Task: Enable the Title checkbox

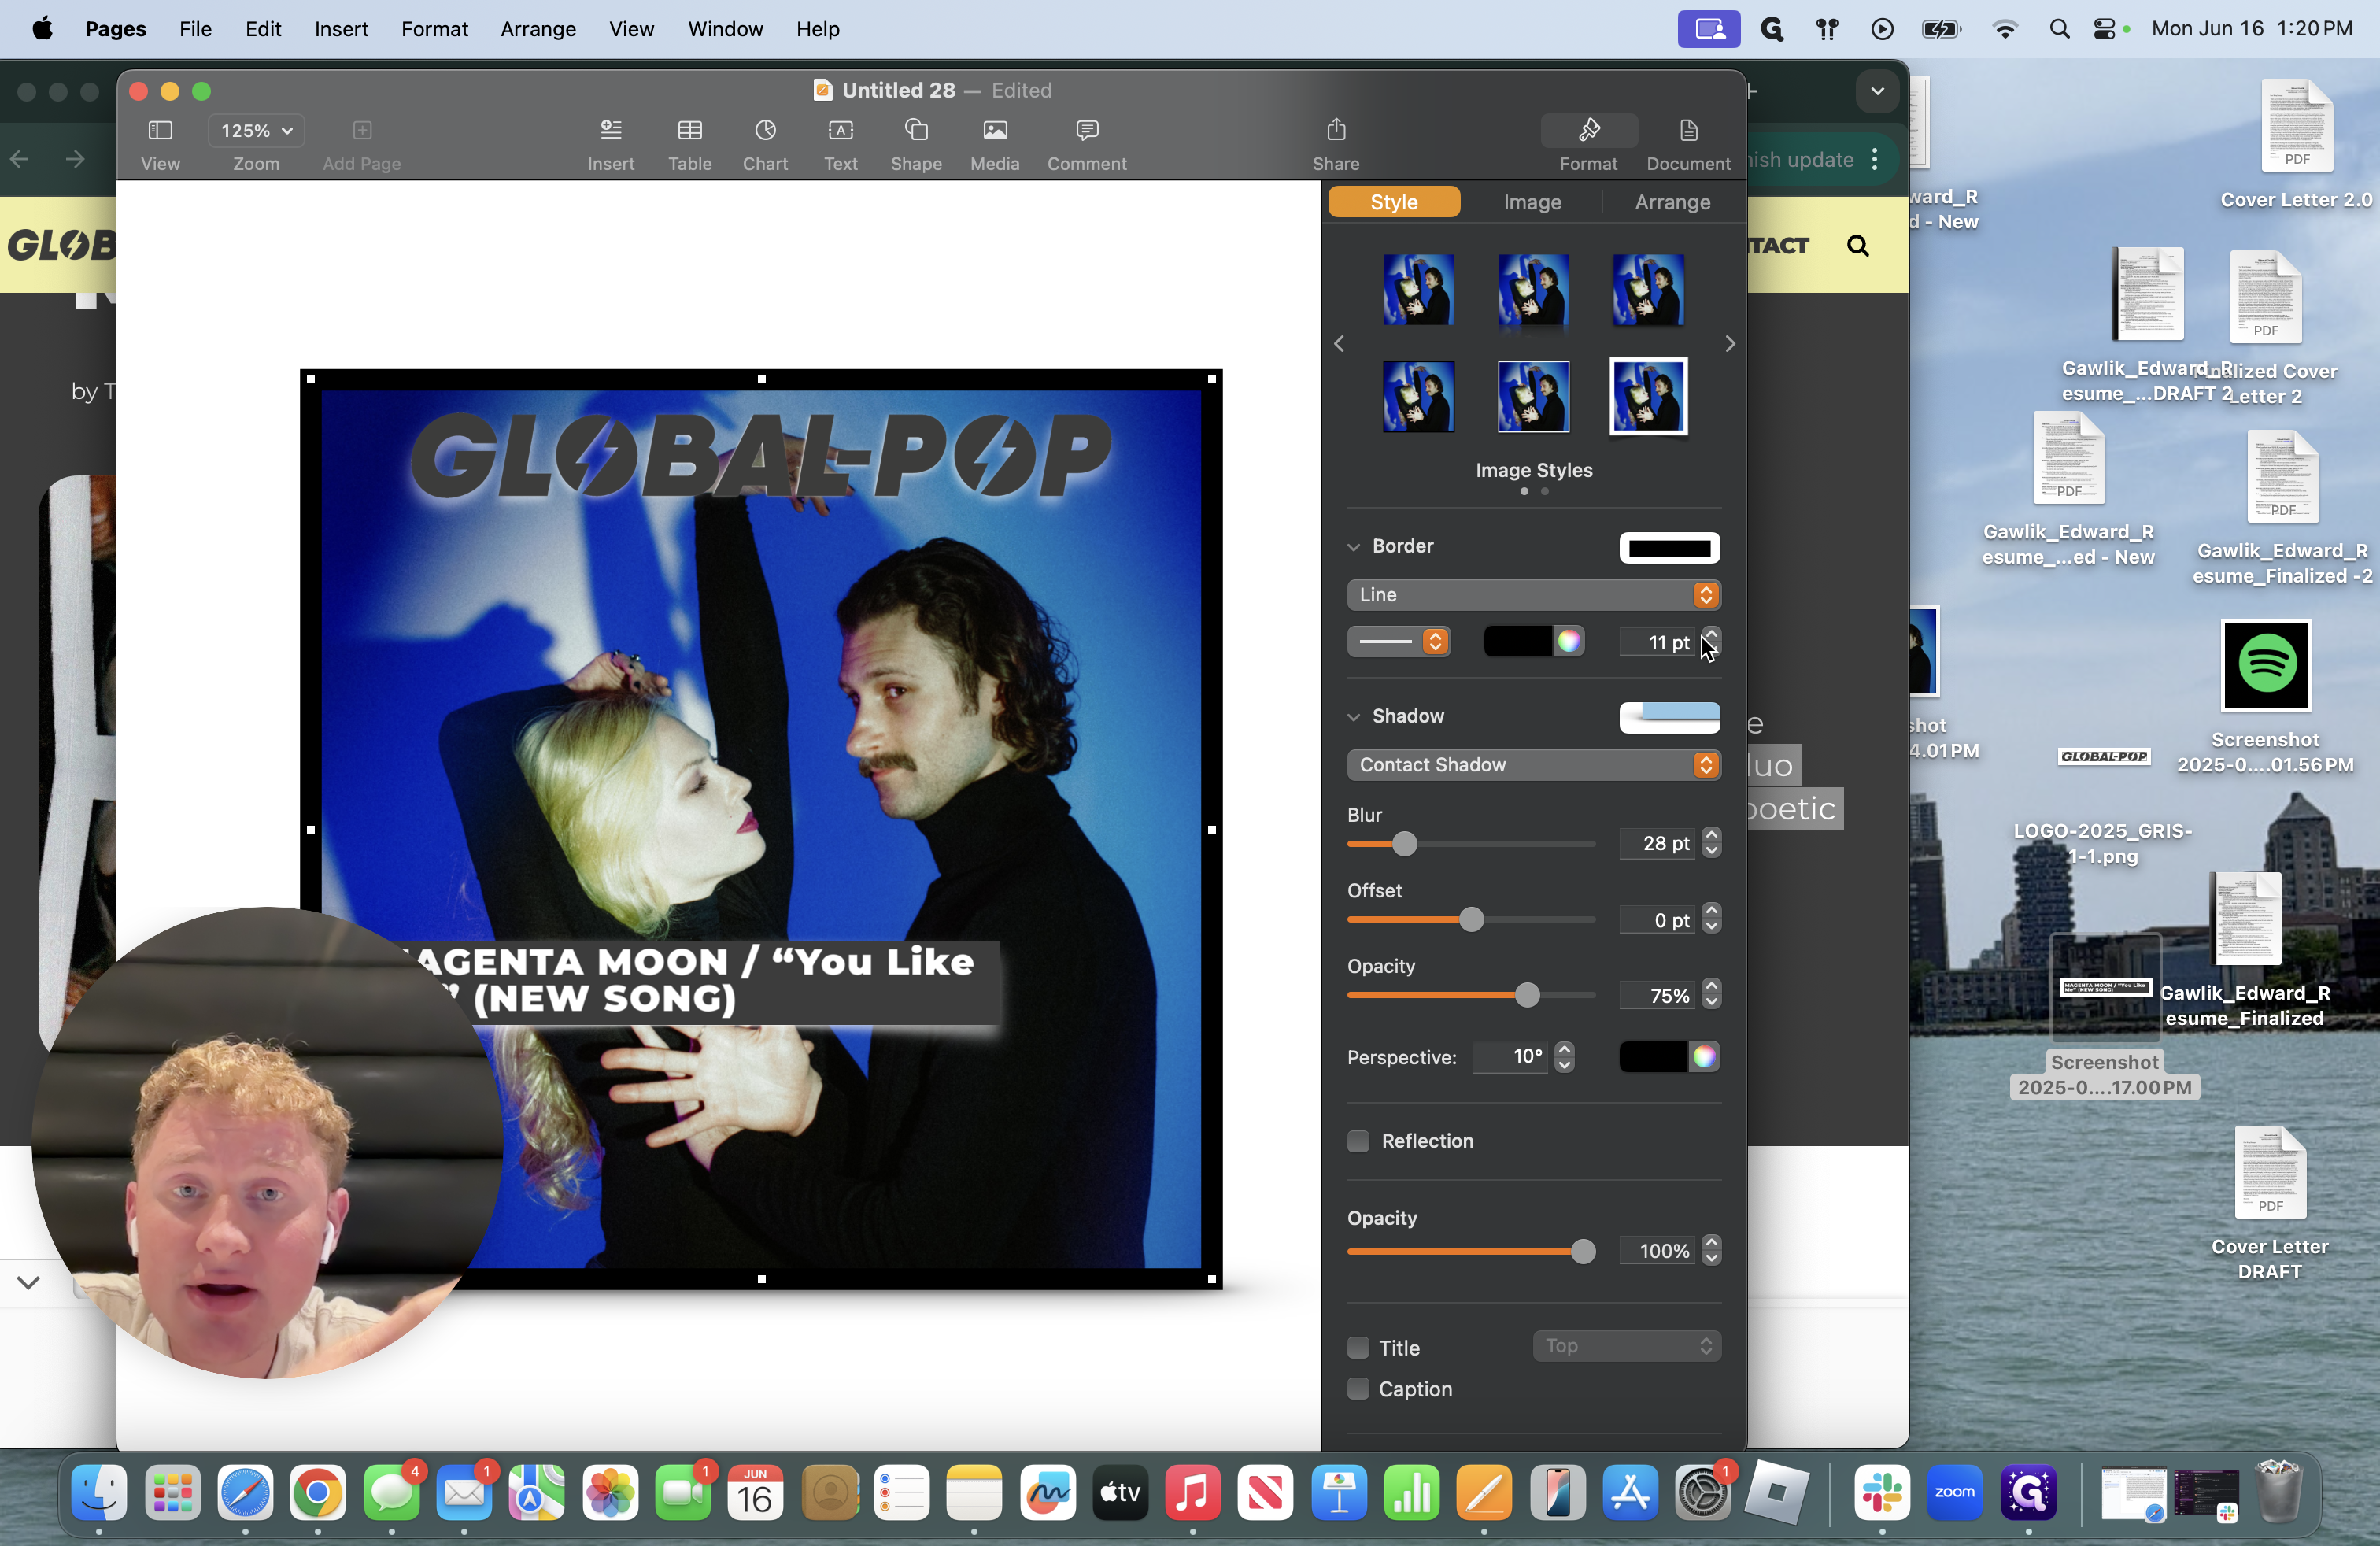Action: 1358,1348
